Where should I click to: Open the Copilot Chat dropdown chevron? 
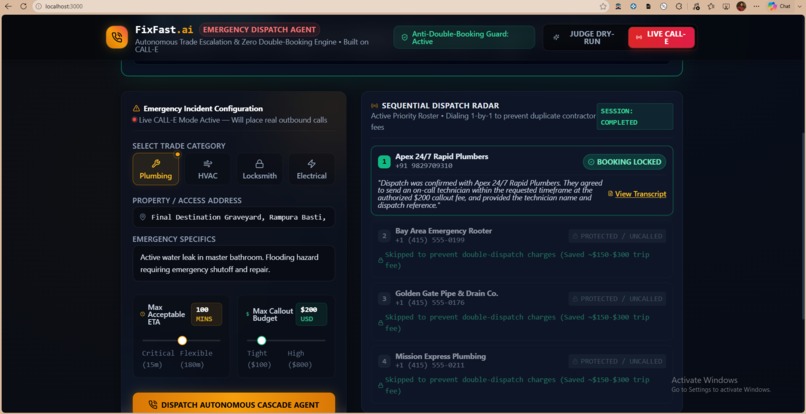799,6
